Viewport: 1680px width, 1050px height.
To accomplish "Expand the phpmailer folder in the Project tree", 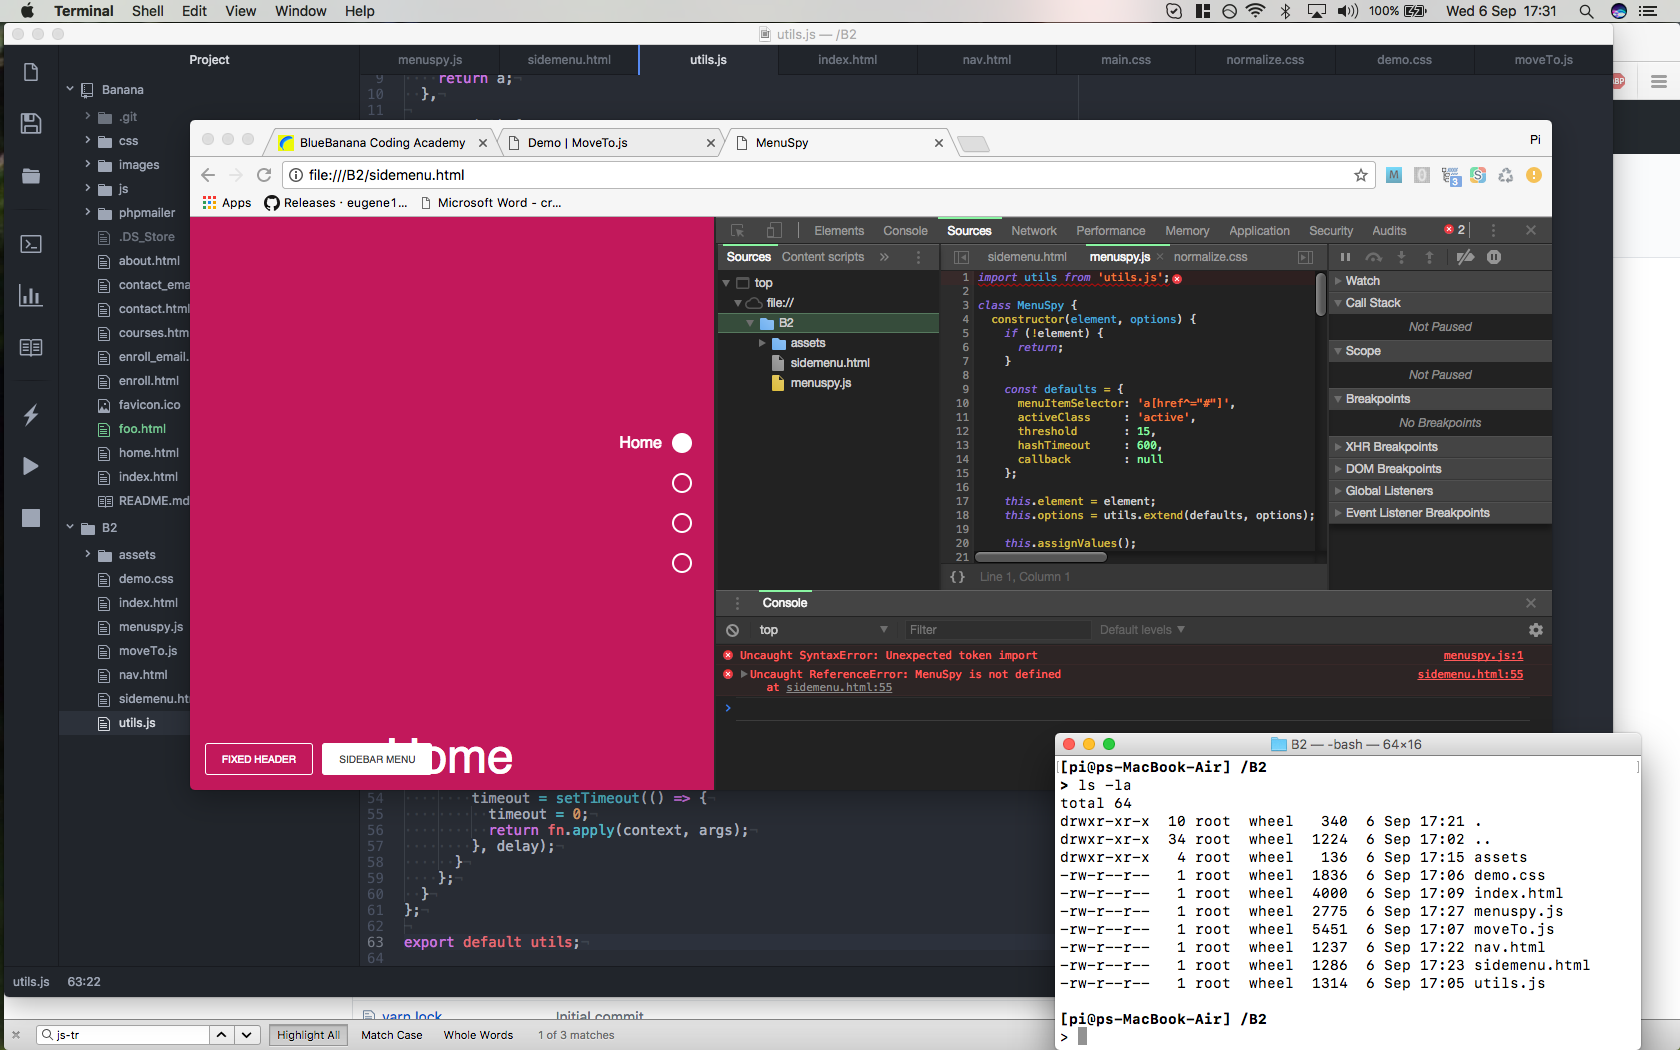I will click(x=88, y=212).
